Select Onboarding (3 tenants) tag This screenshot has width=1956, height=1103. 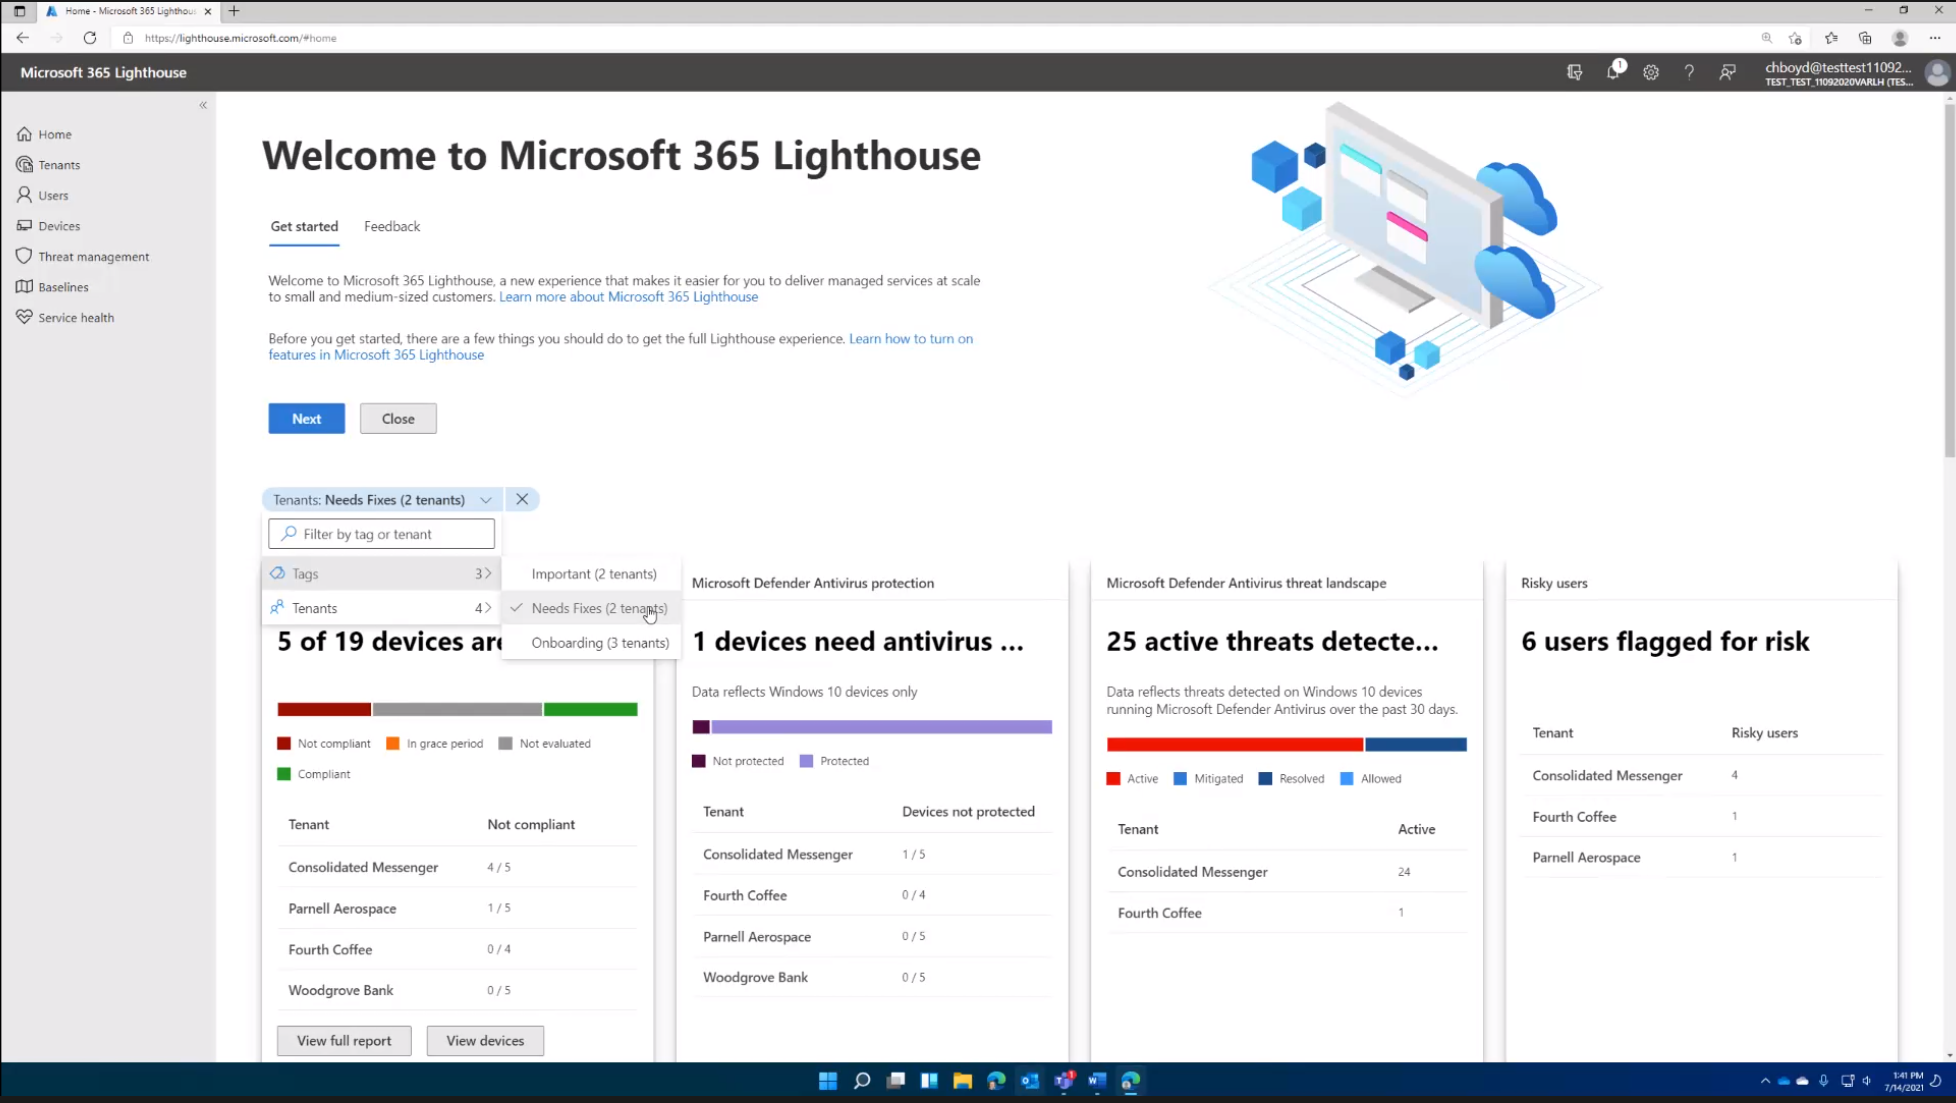(599, 643)
